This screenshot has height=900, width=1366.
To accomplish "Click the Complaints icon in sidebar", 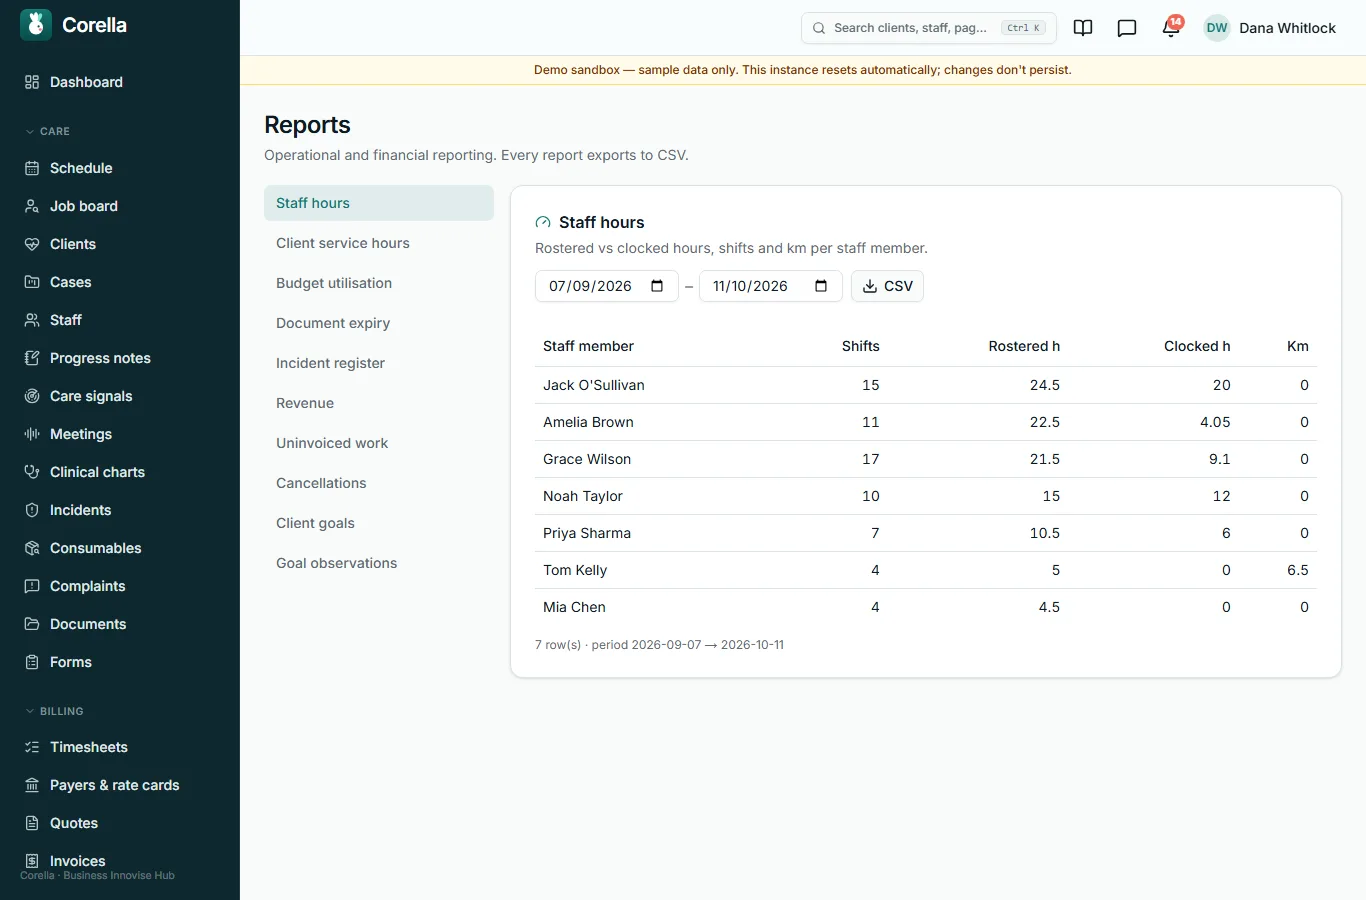I will [32, 586].
